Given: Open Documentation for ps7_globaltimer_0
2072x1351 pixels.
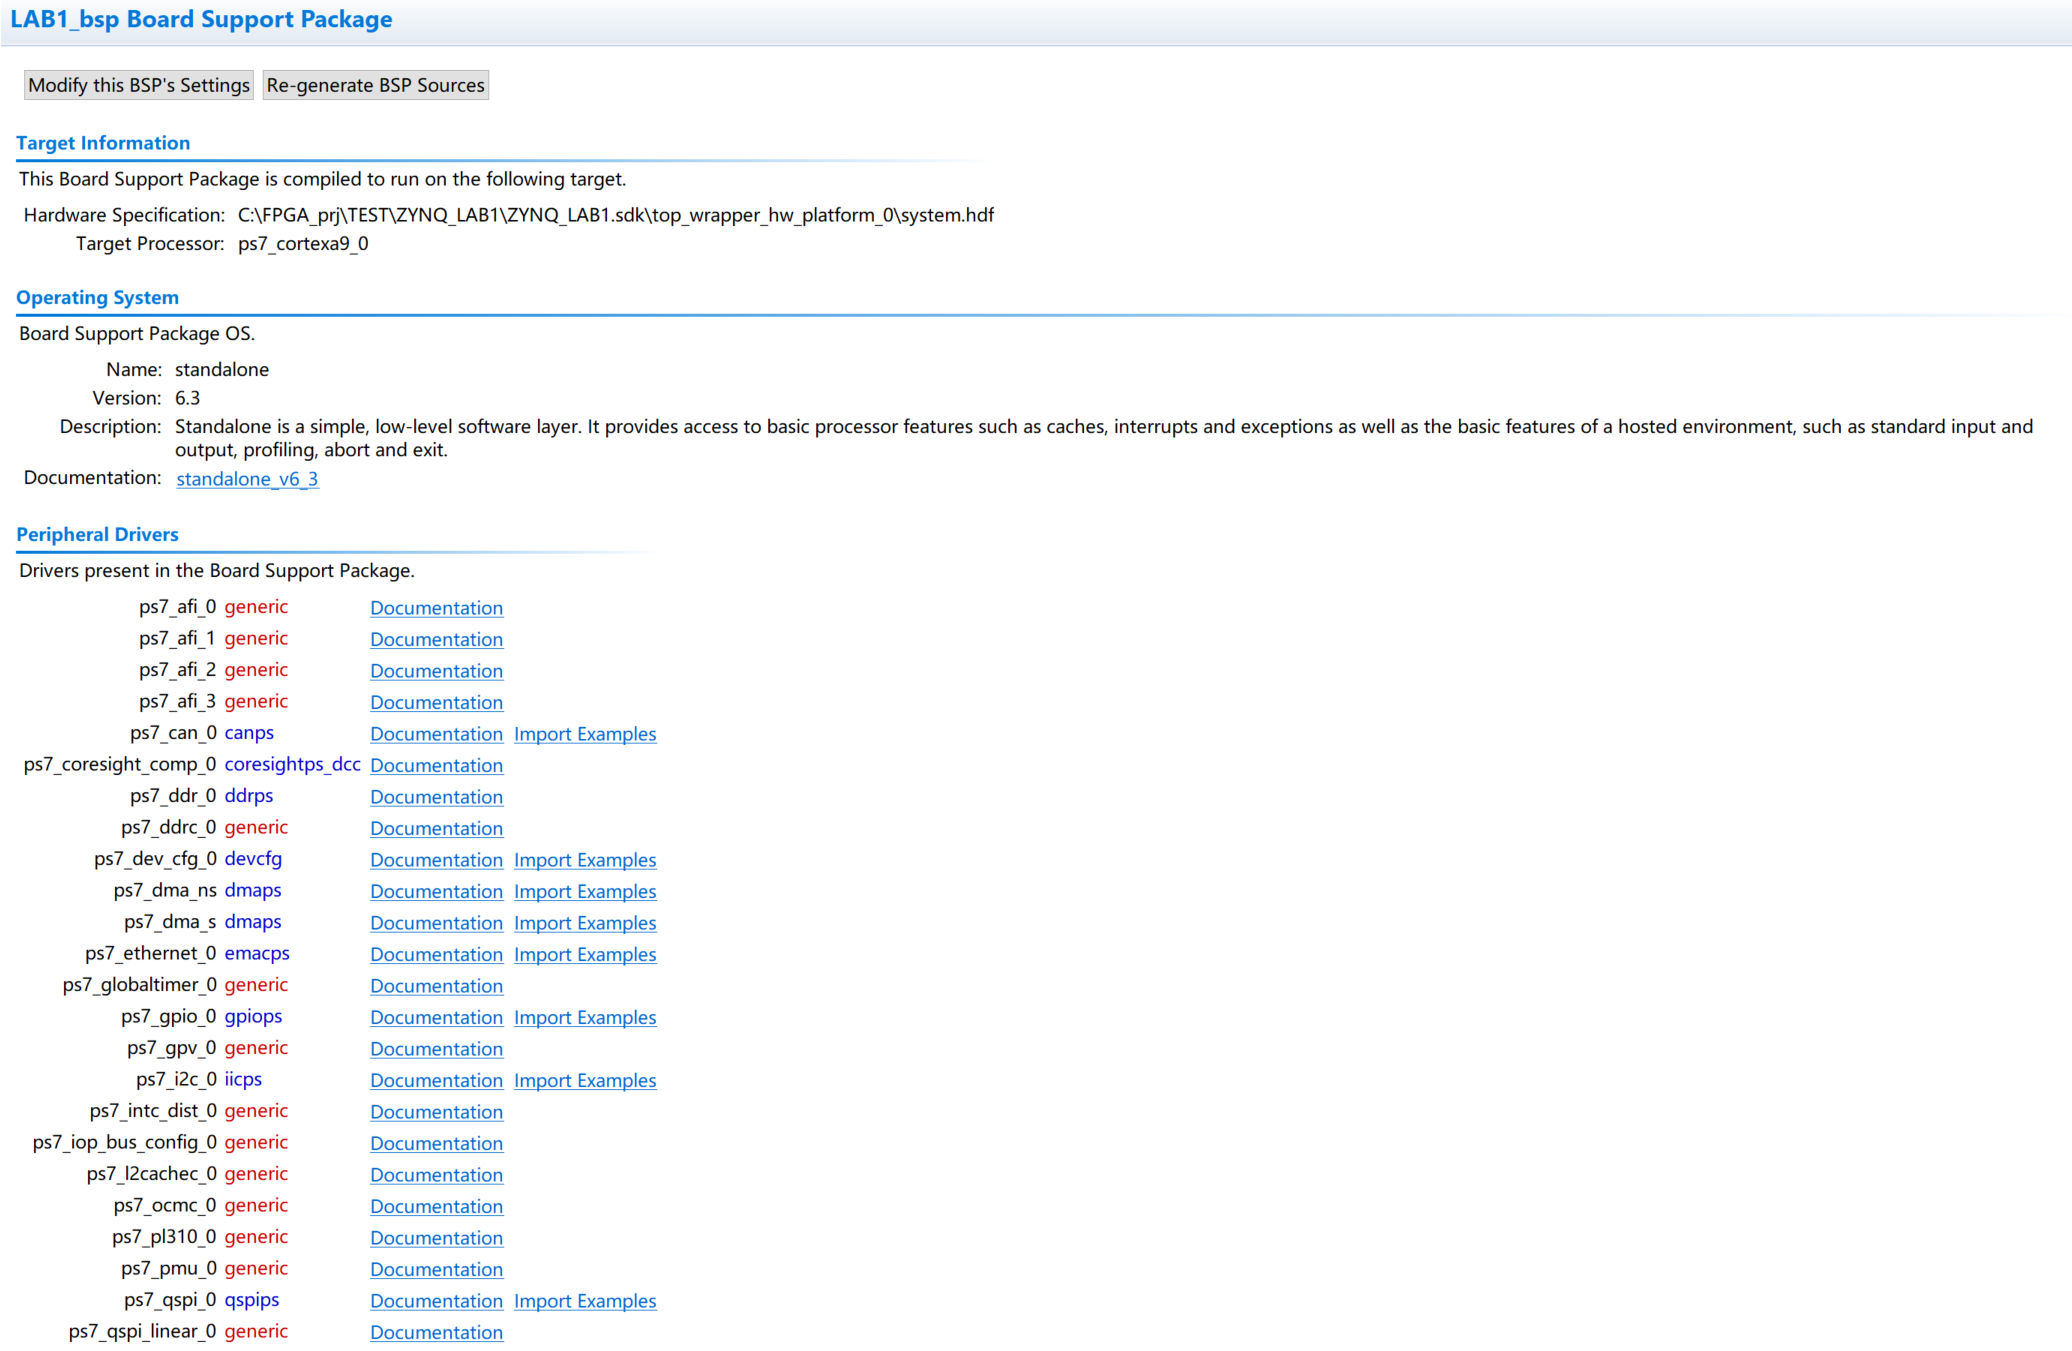Looking at the screenshot, I should coord(436,986).
